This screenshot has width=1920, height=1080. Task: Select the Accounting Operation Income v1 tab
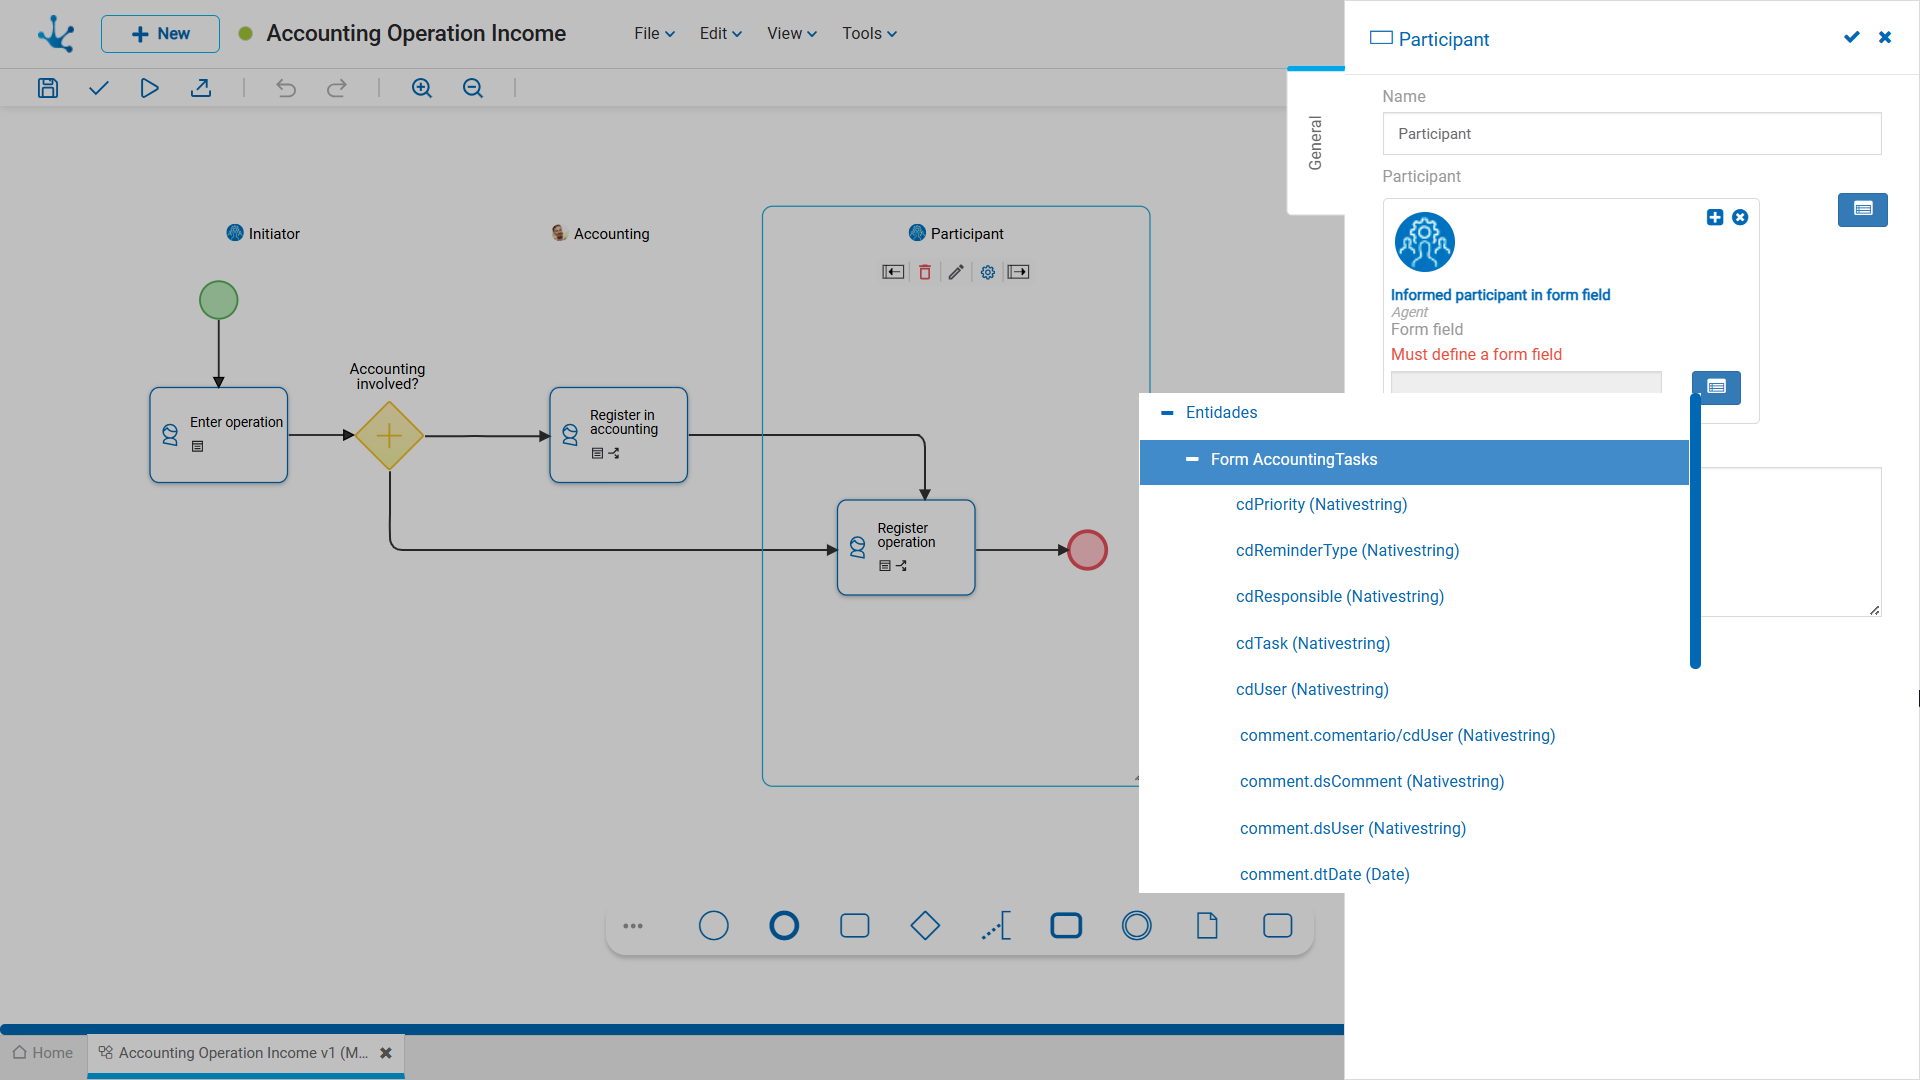pyautogui.click(x=245, y=1053)
